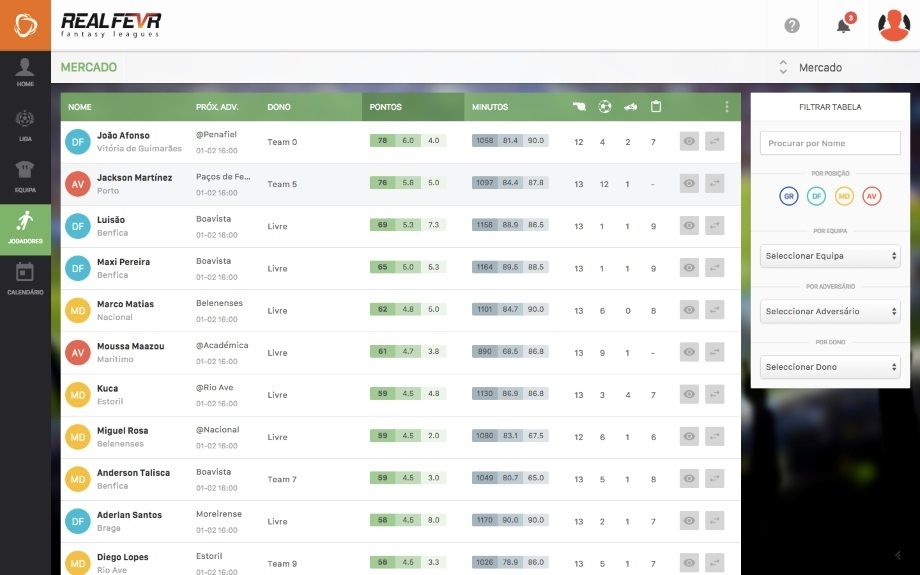The width and height of the screenshot is (920, 575).
Task: Toggle the eye icon for Marco Matias
Action: coord(689,310)
